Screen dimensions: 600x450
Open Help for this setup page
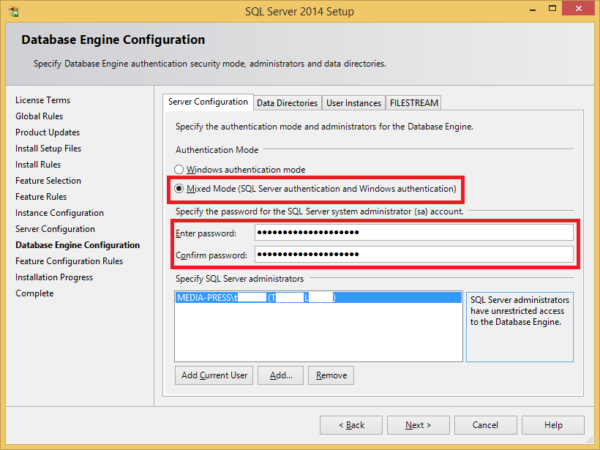[x=553, y=425]
